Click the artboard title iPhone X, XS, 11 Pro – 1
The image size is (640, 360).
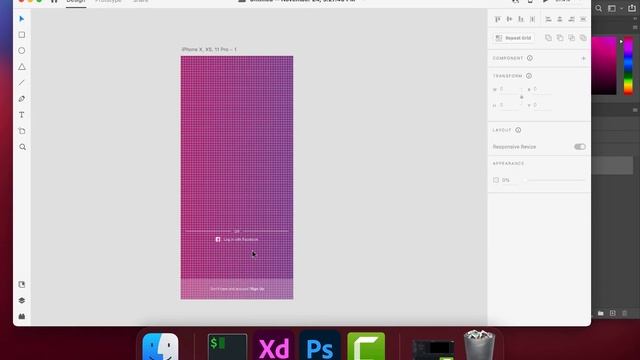[209, 49]
